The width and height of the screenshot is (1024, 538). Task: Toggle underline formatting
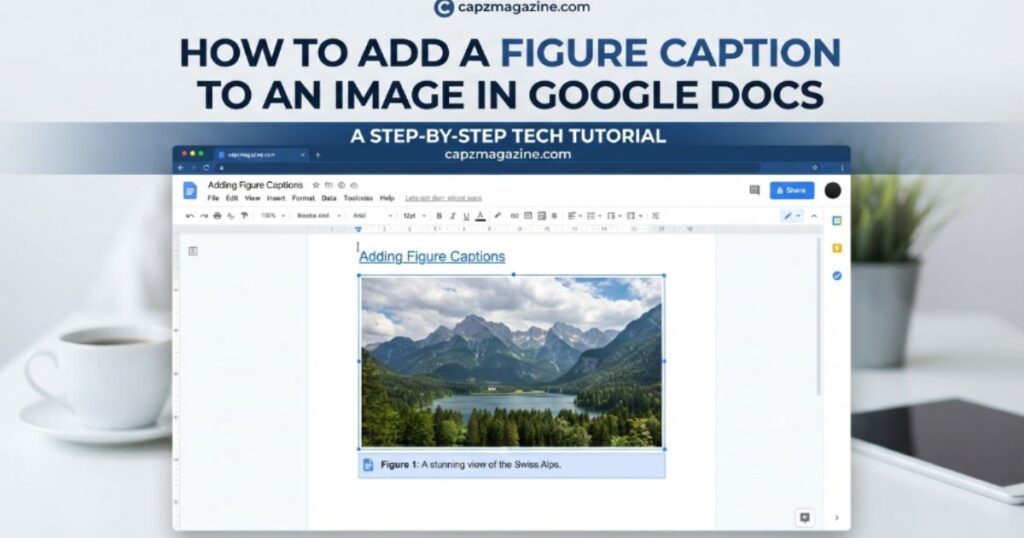[466, 216]
